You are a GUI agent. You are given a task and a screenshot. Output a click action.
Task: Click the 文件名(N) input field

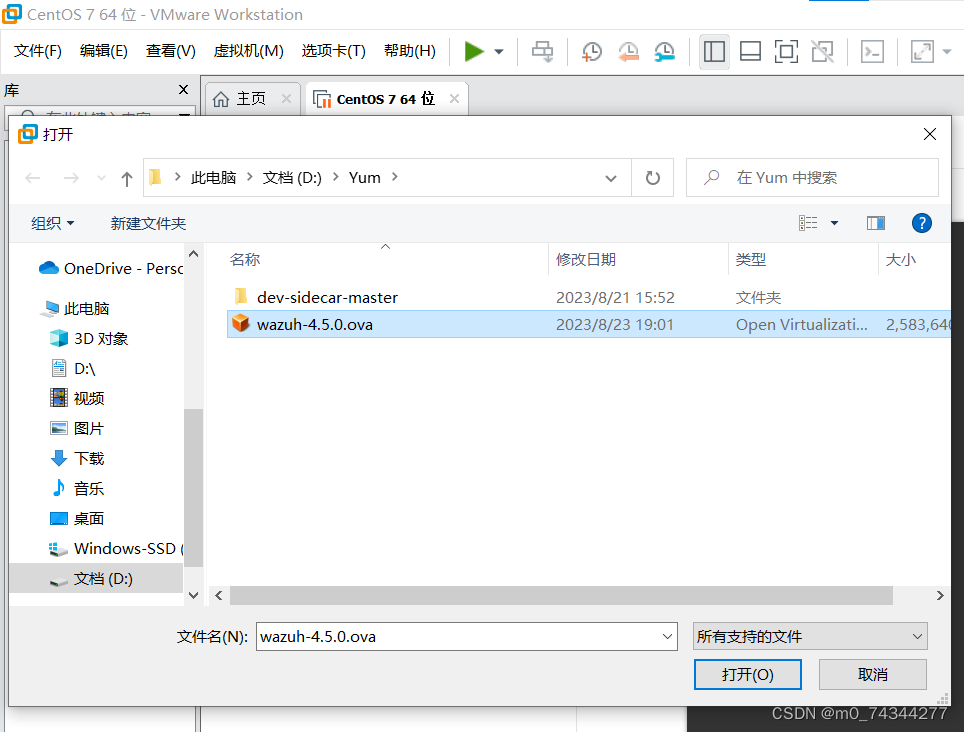pos(467,637)
